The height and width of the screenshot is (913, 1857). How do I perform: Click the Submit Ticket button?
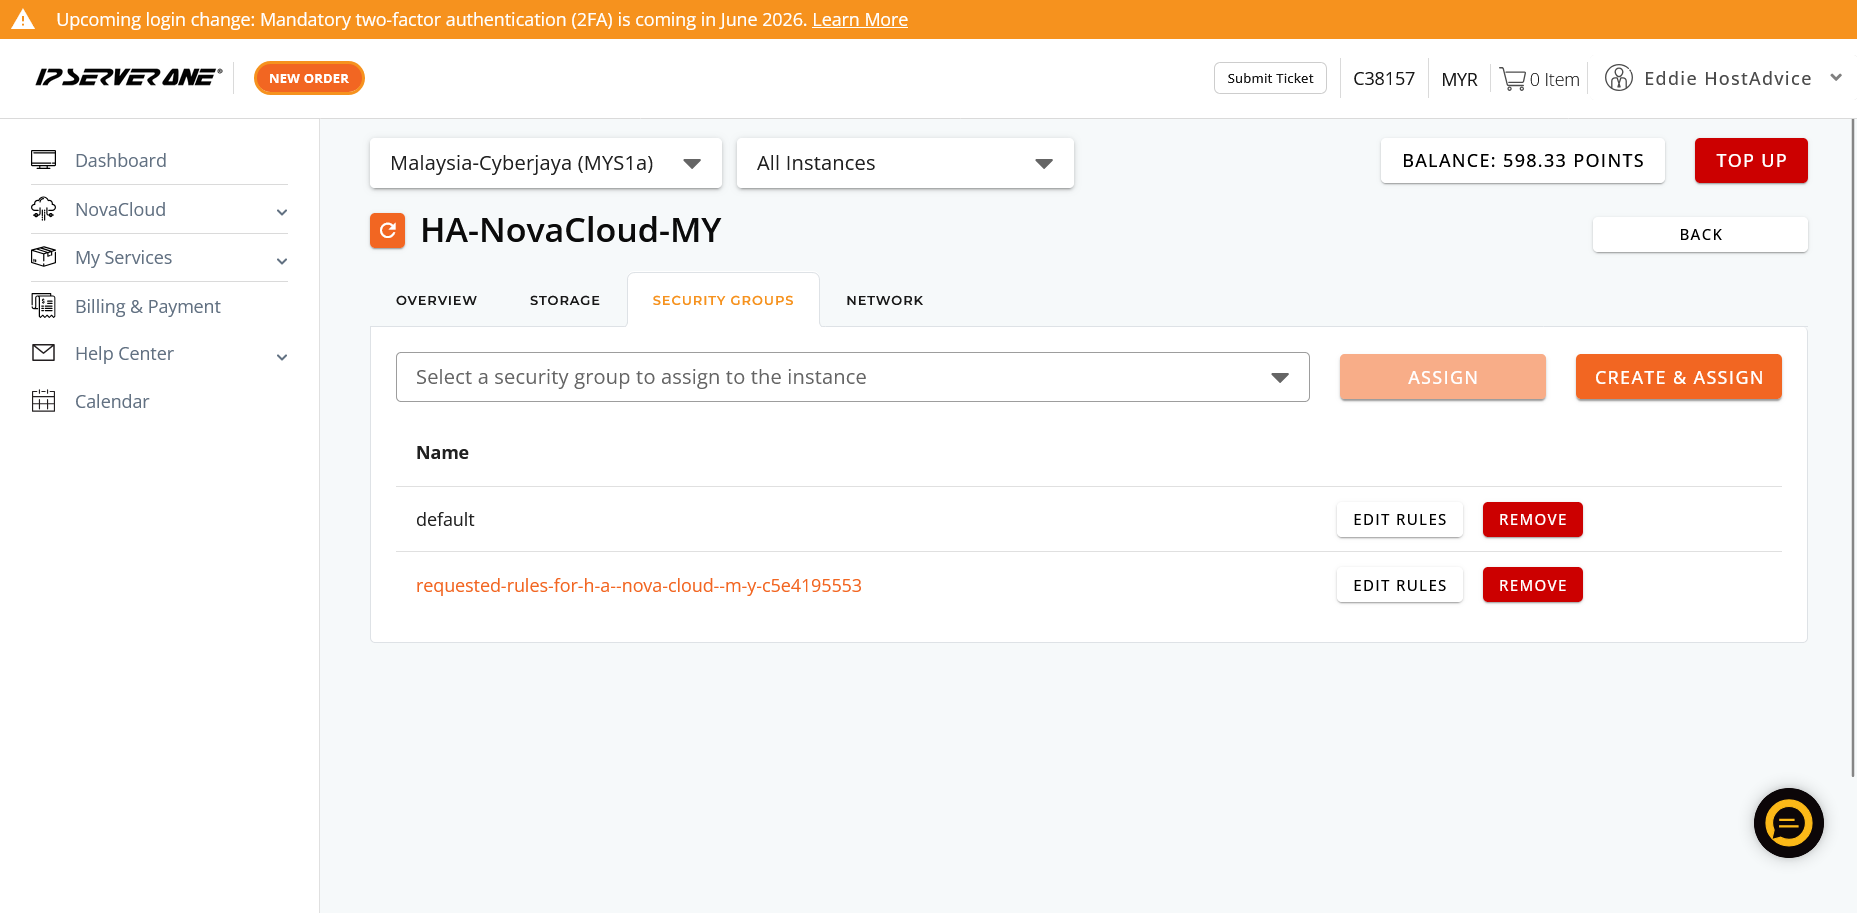click(x=1270, y=78)
